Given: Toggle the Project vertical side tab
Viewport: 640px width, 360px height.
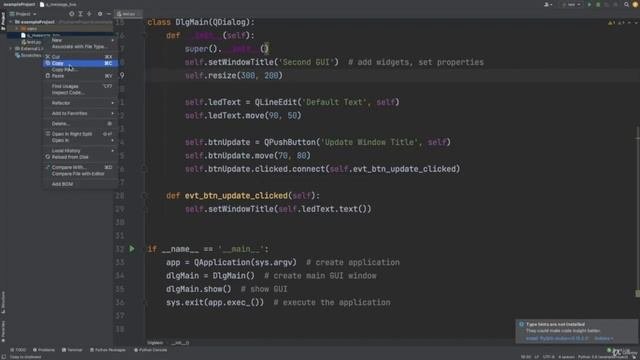Looking at the screenshot, I should point(3,21).
